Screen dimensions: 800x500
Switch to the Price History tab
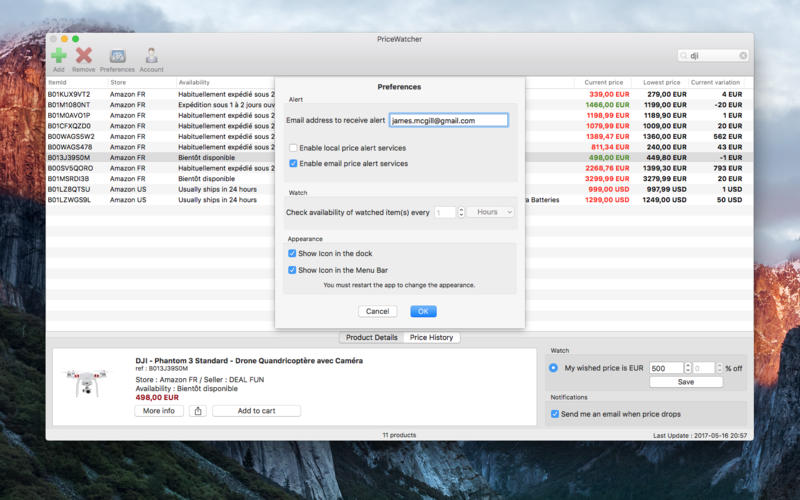432,337
